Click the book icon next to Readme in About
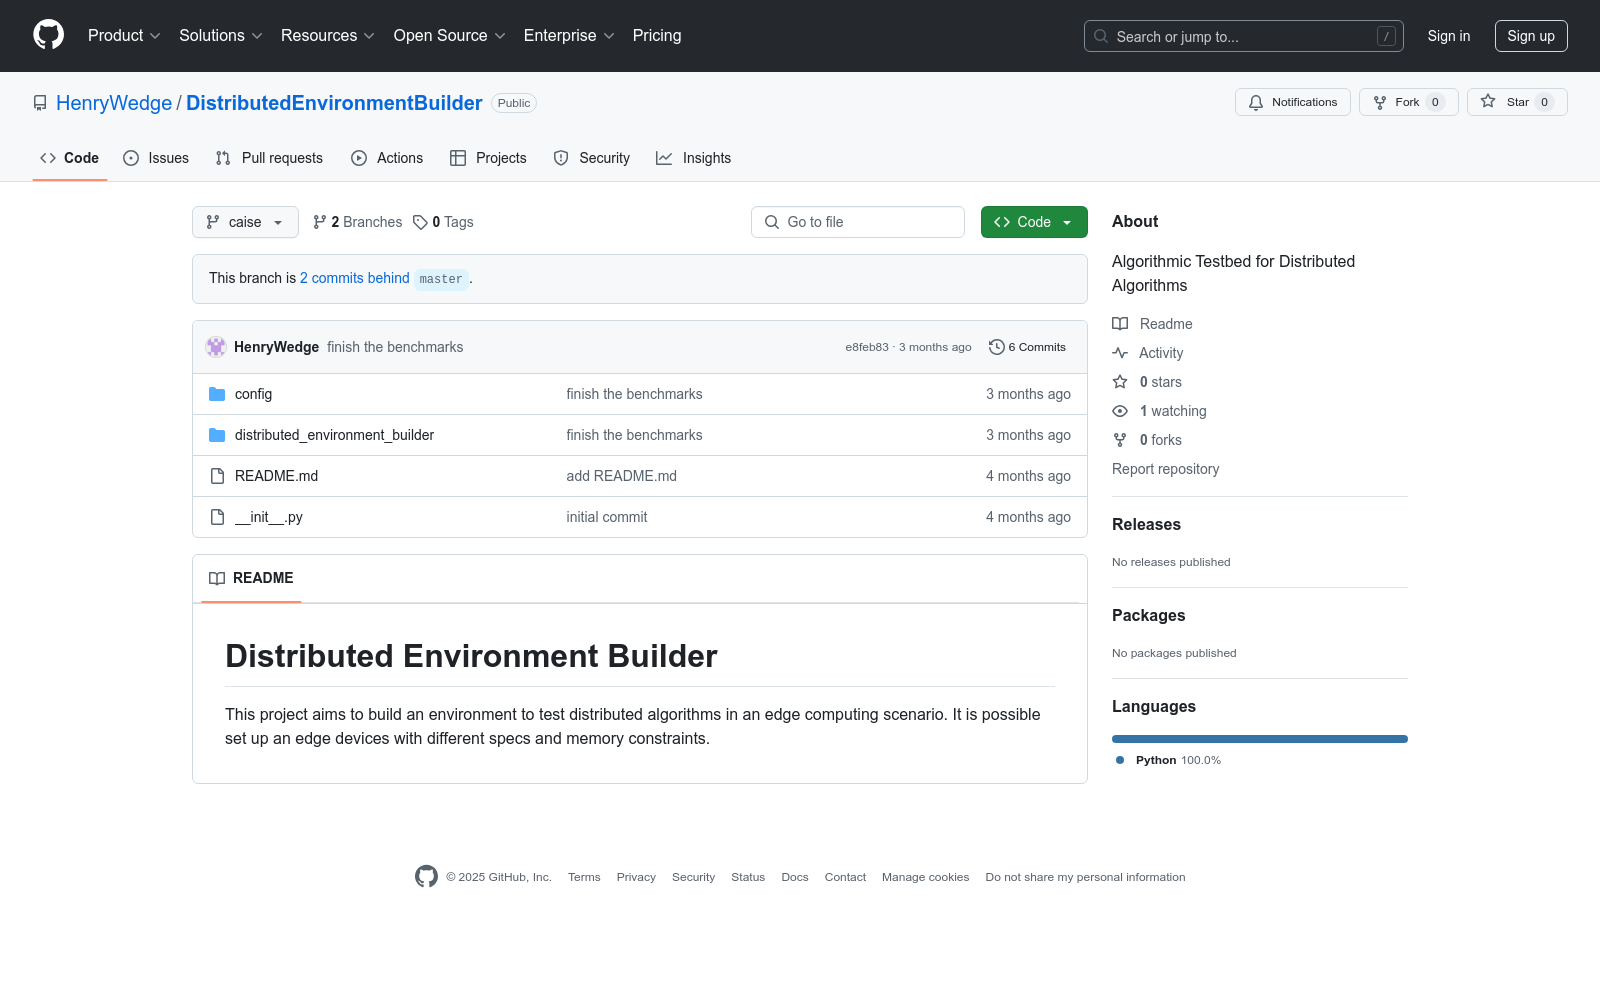Screen dimensions: 1600x1000 [x=1120, y=324]
